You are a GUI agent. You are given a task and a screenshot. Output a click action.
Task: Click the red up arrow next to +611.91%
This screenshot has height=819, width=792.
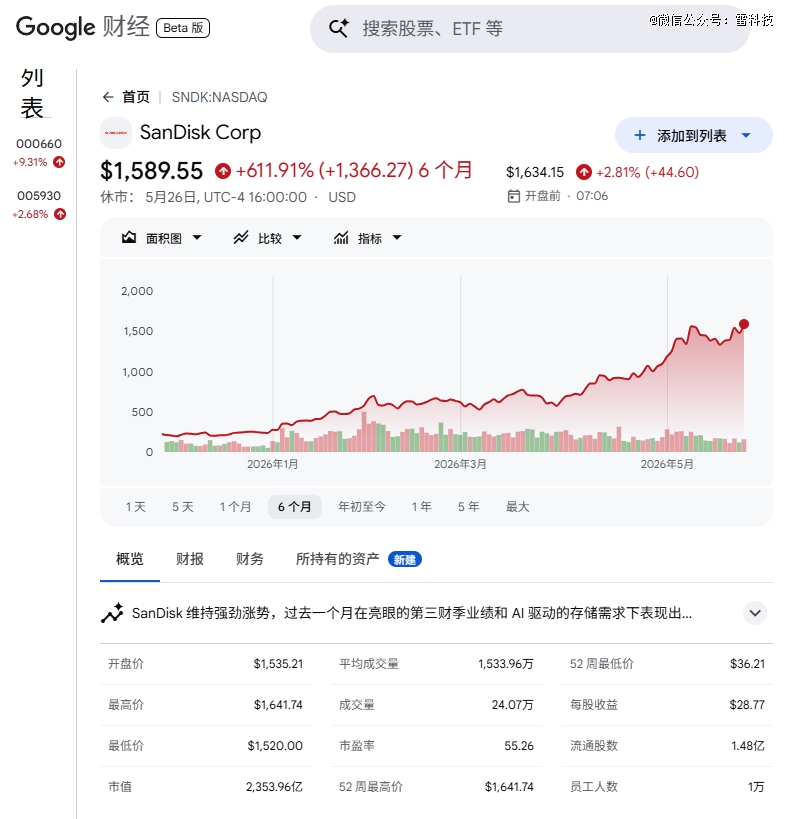223,171
